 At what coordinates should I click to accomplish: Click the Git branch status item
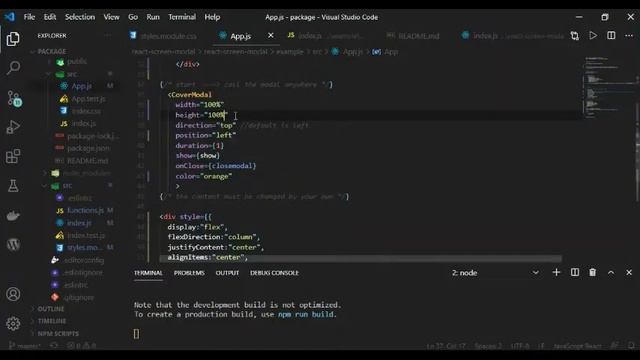[x=24, y=346]
